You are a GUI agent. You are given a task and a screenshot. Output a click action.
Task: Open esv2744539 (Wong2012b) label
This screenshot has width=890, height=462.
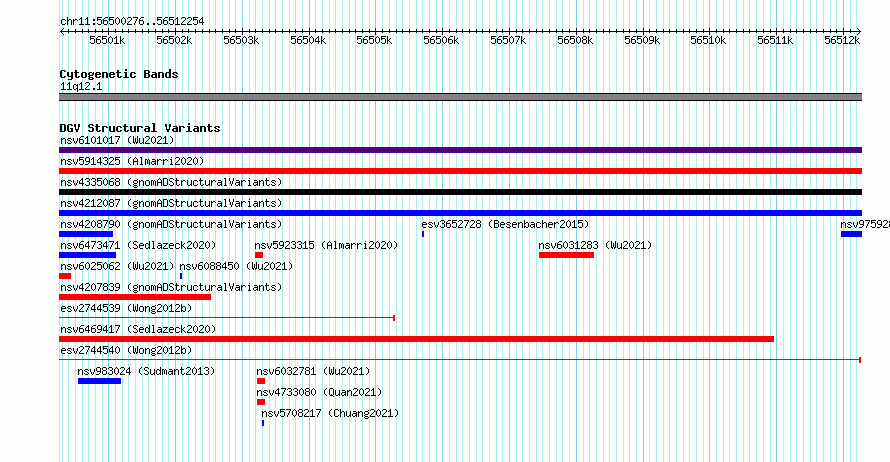(x=126, y=308)
